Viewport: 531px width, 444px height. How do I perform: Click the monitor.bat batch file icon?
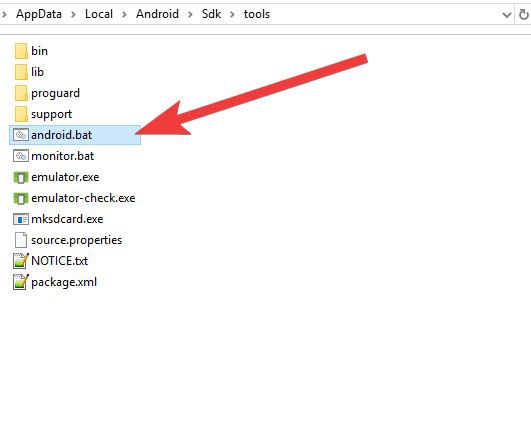(21, 156)
